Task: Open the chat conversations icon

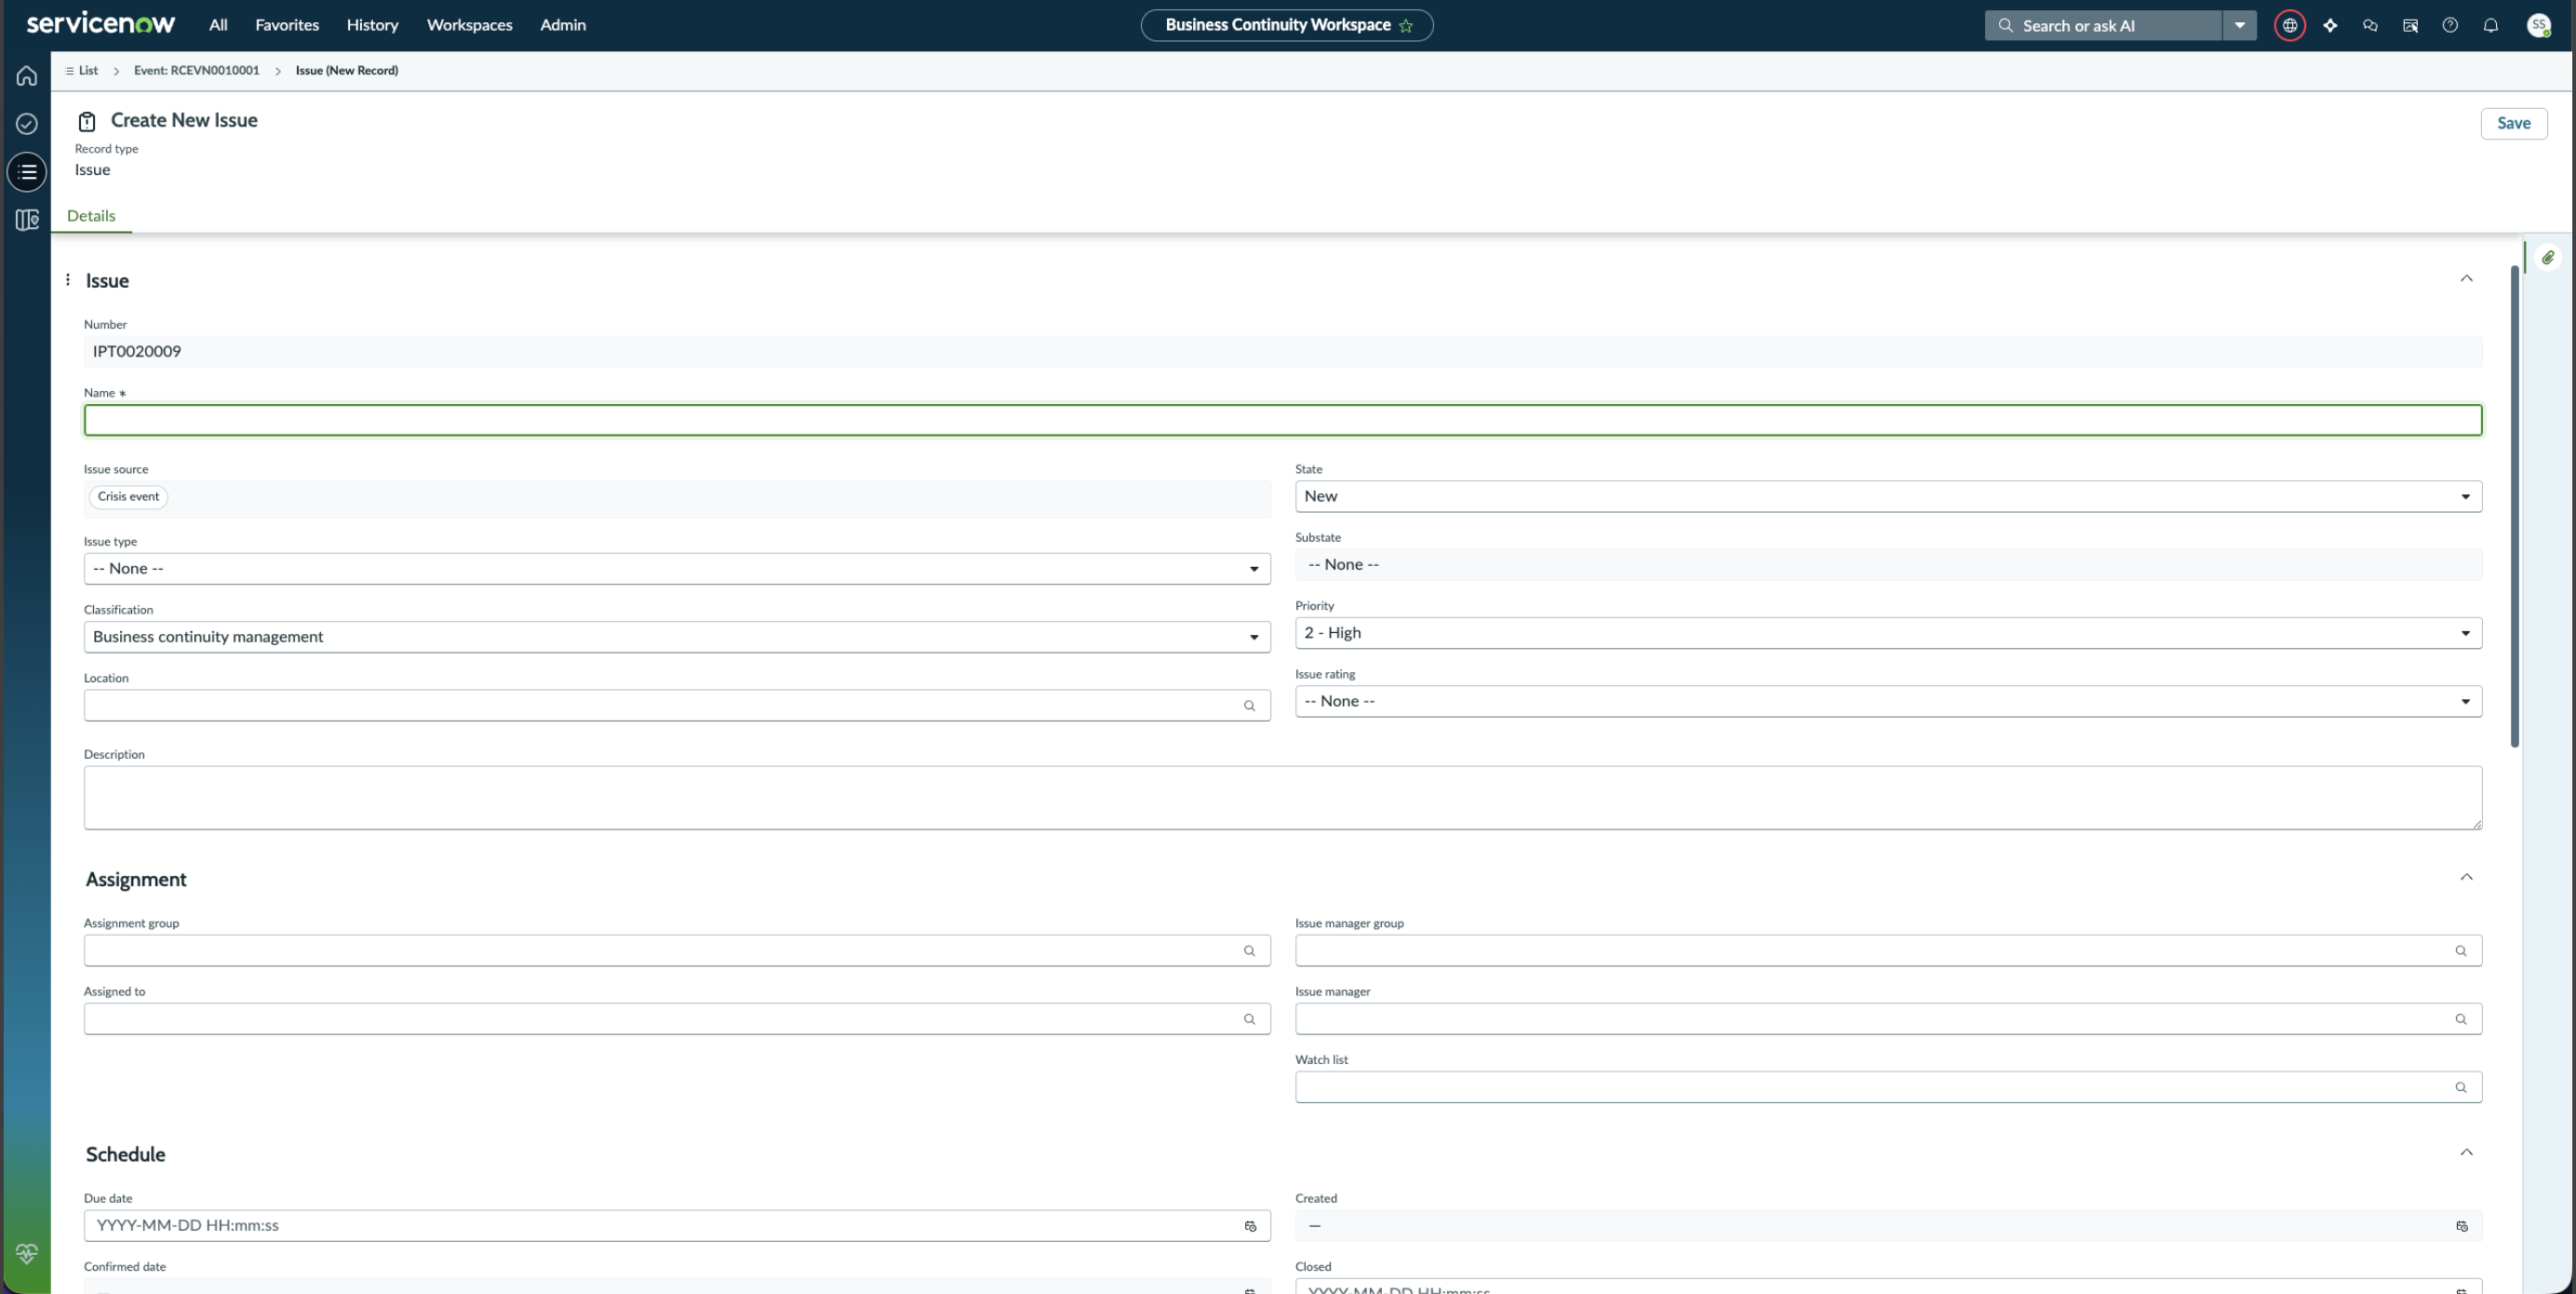Action: tap(2370, 26)
